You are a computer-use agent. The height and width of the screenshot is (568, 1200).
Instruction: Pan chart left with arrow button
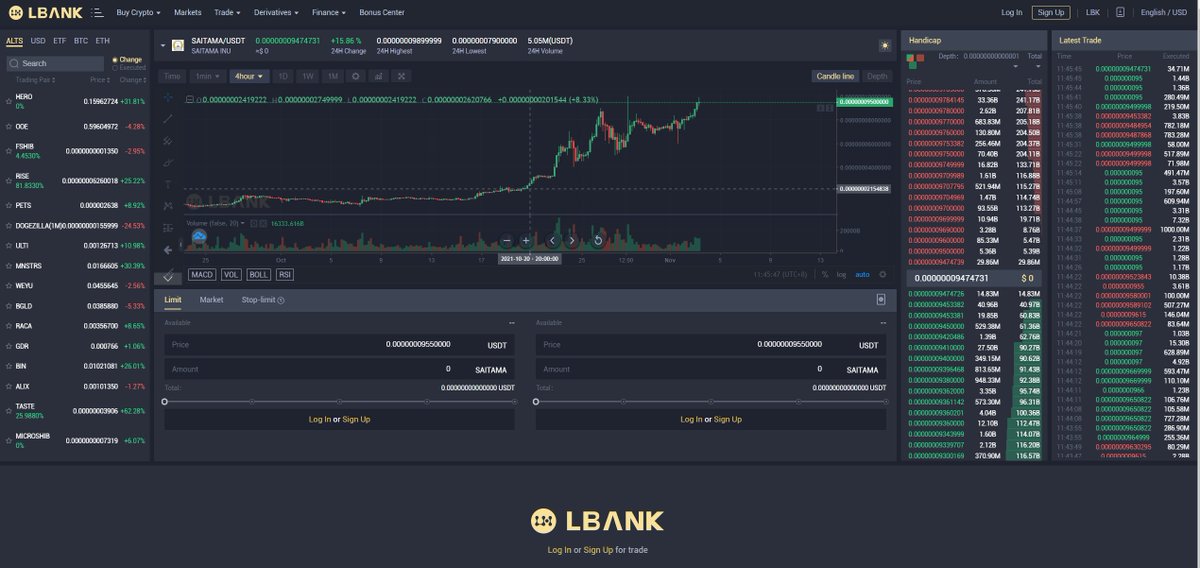click(552, 240)
